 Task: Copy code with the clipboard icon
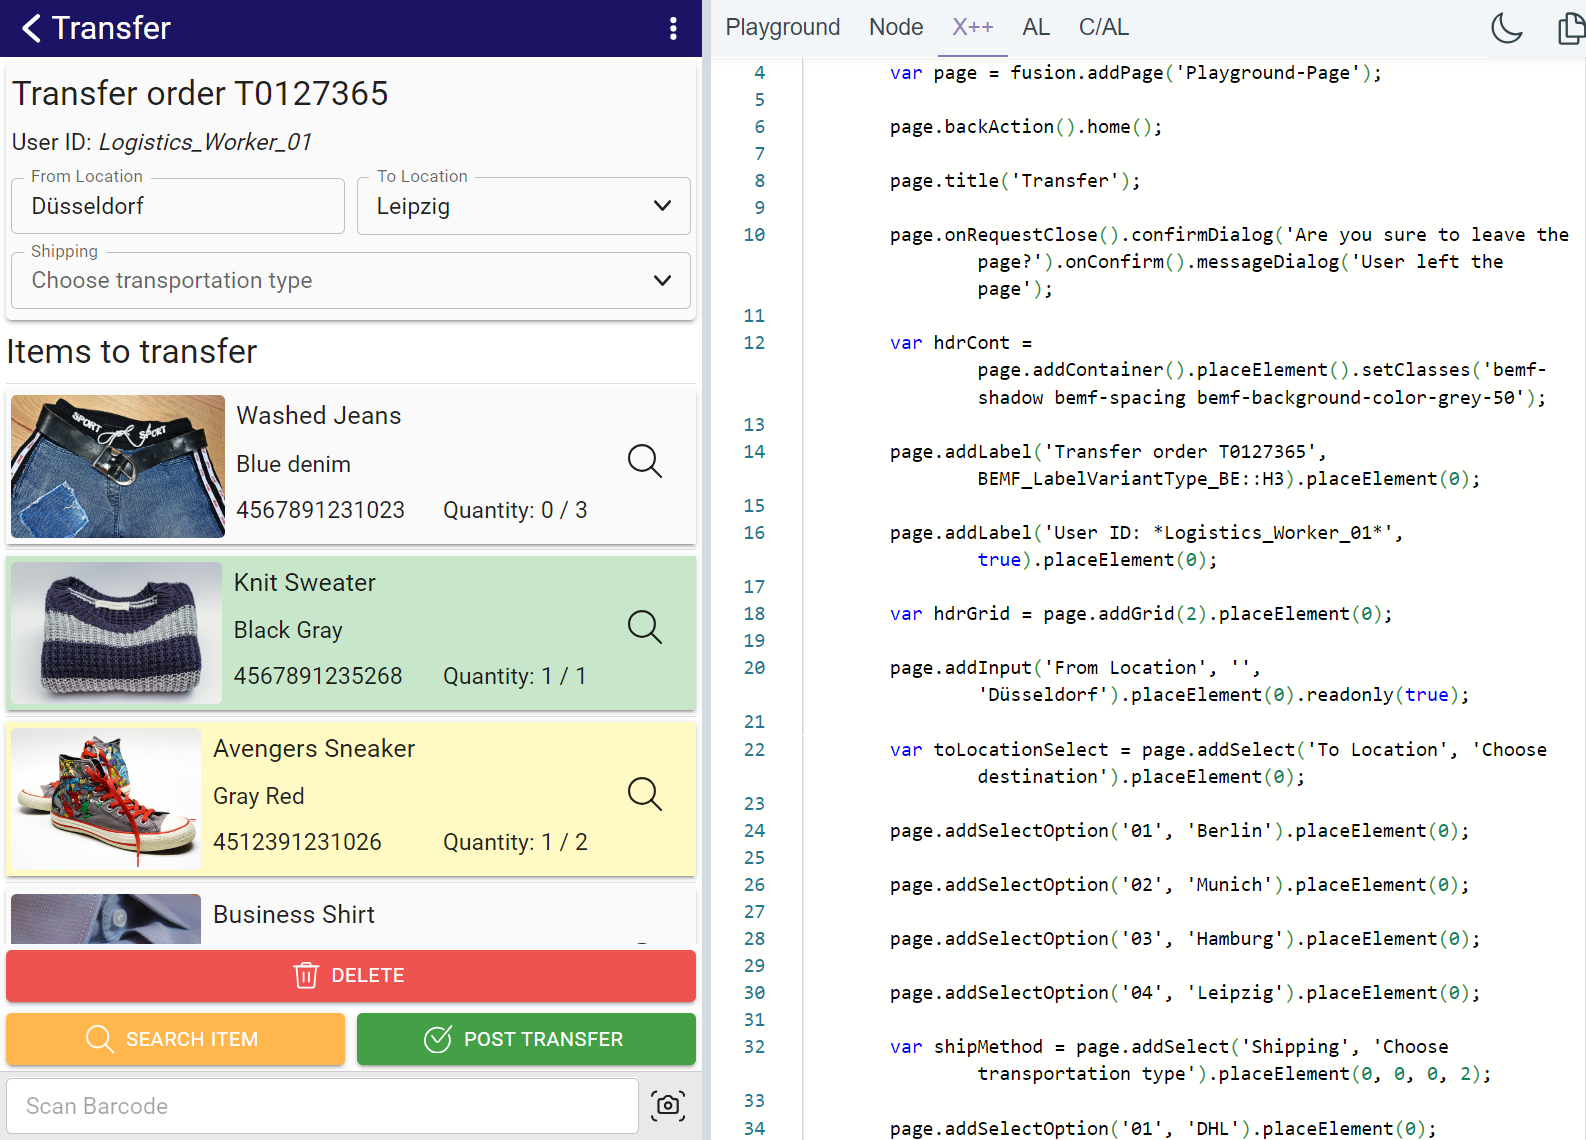click(x=1571, y=28)
